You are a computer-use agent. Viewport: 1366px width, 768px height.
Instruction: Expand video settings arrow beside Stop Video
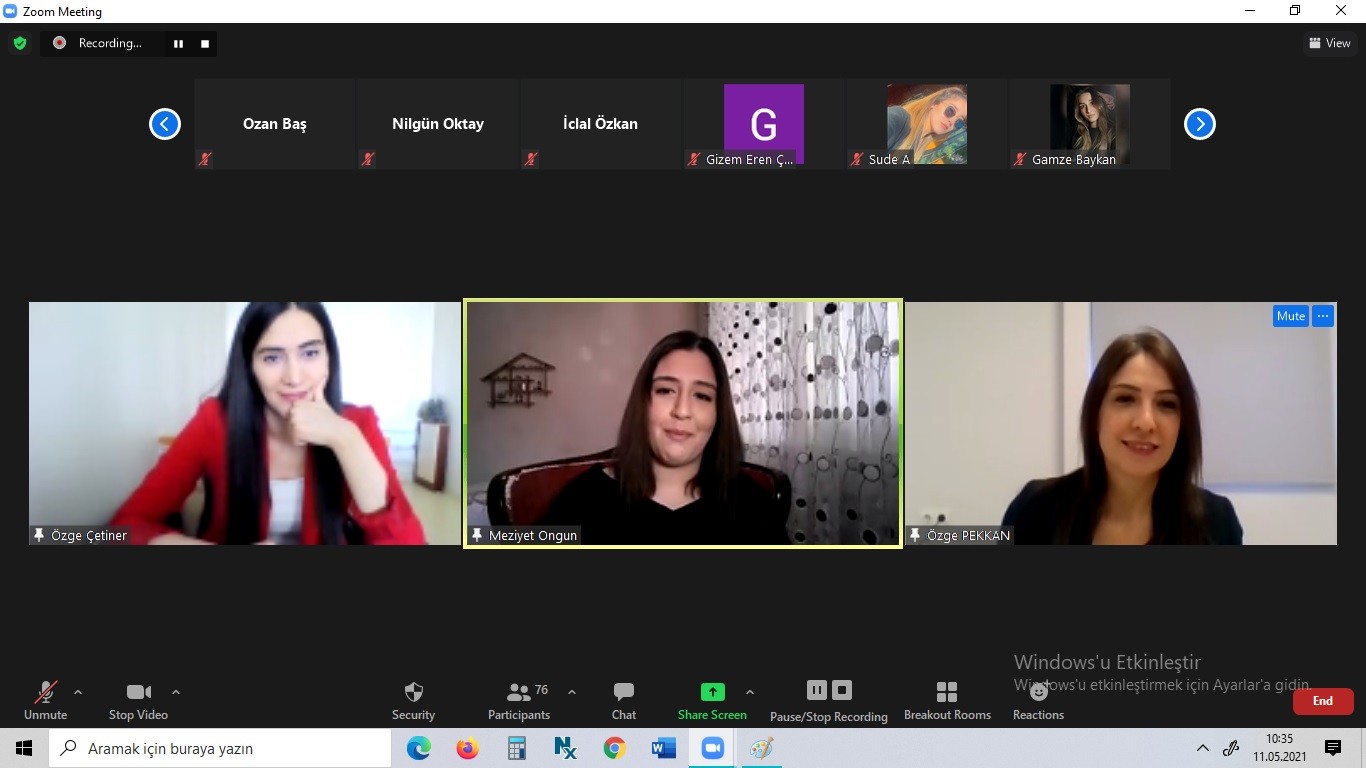tap(176, 692)
